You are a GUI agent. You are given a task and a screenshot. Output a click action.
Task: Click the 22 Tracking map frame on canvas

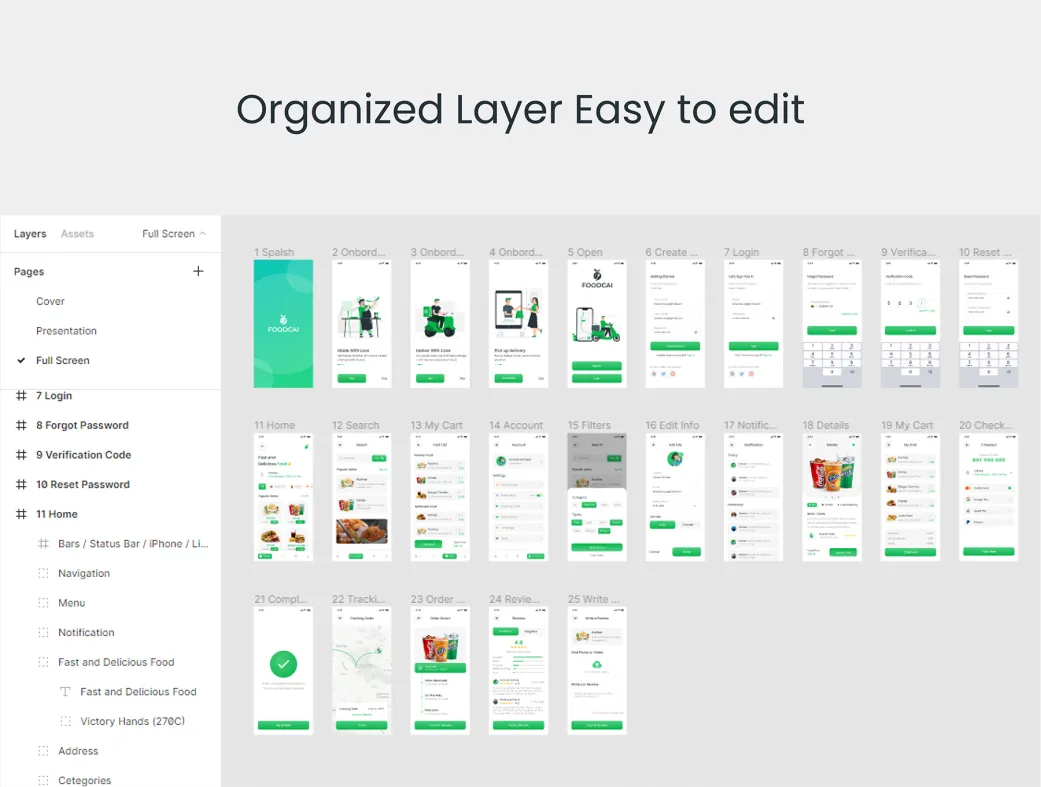[361, 670]
